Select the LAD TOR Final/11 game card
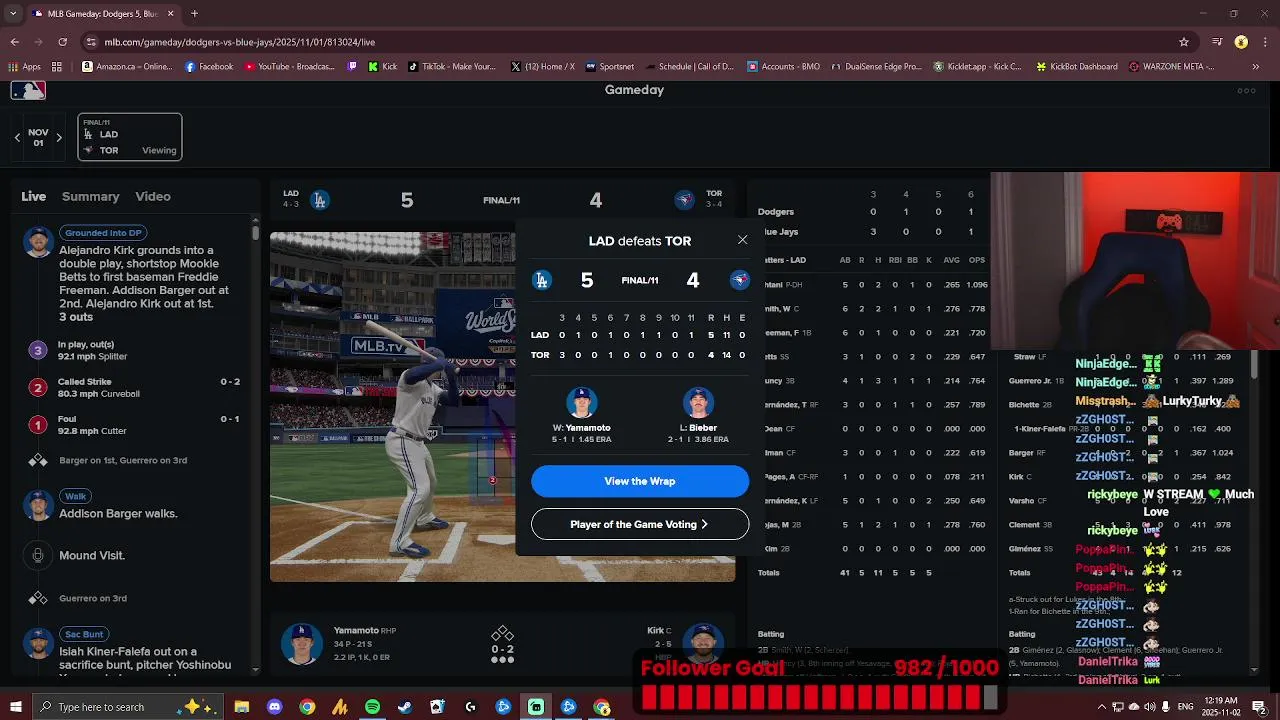The image size is (1280, 720). click(x=130, y=137)
